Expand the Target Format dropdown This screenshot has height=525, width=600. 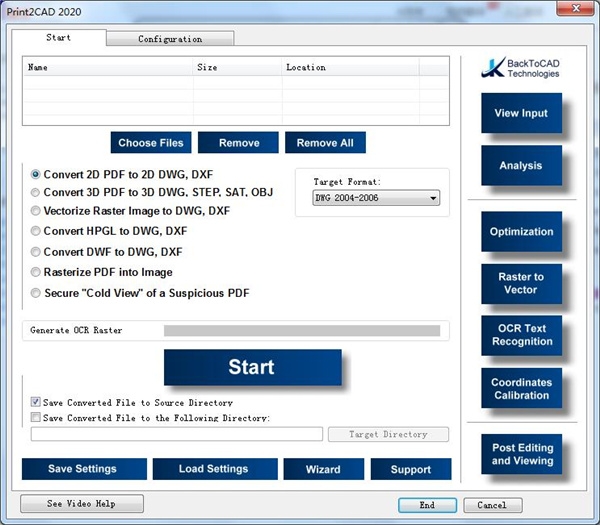click(375, 199)
